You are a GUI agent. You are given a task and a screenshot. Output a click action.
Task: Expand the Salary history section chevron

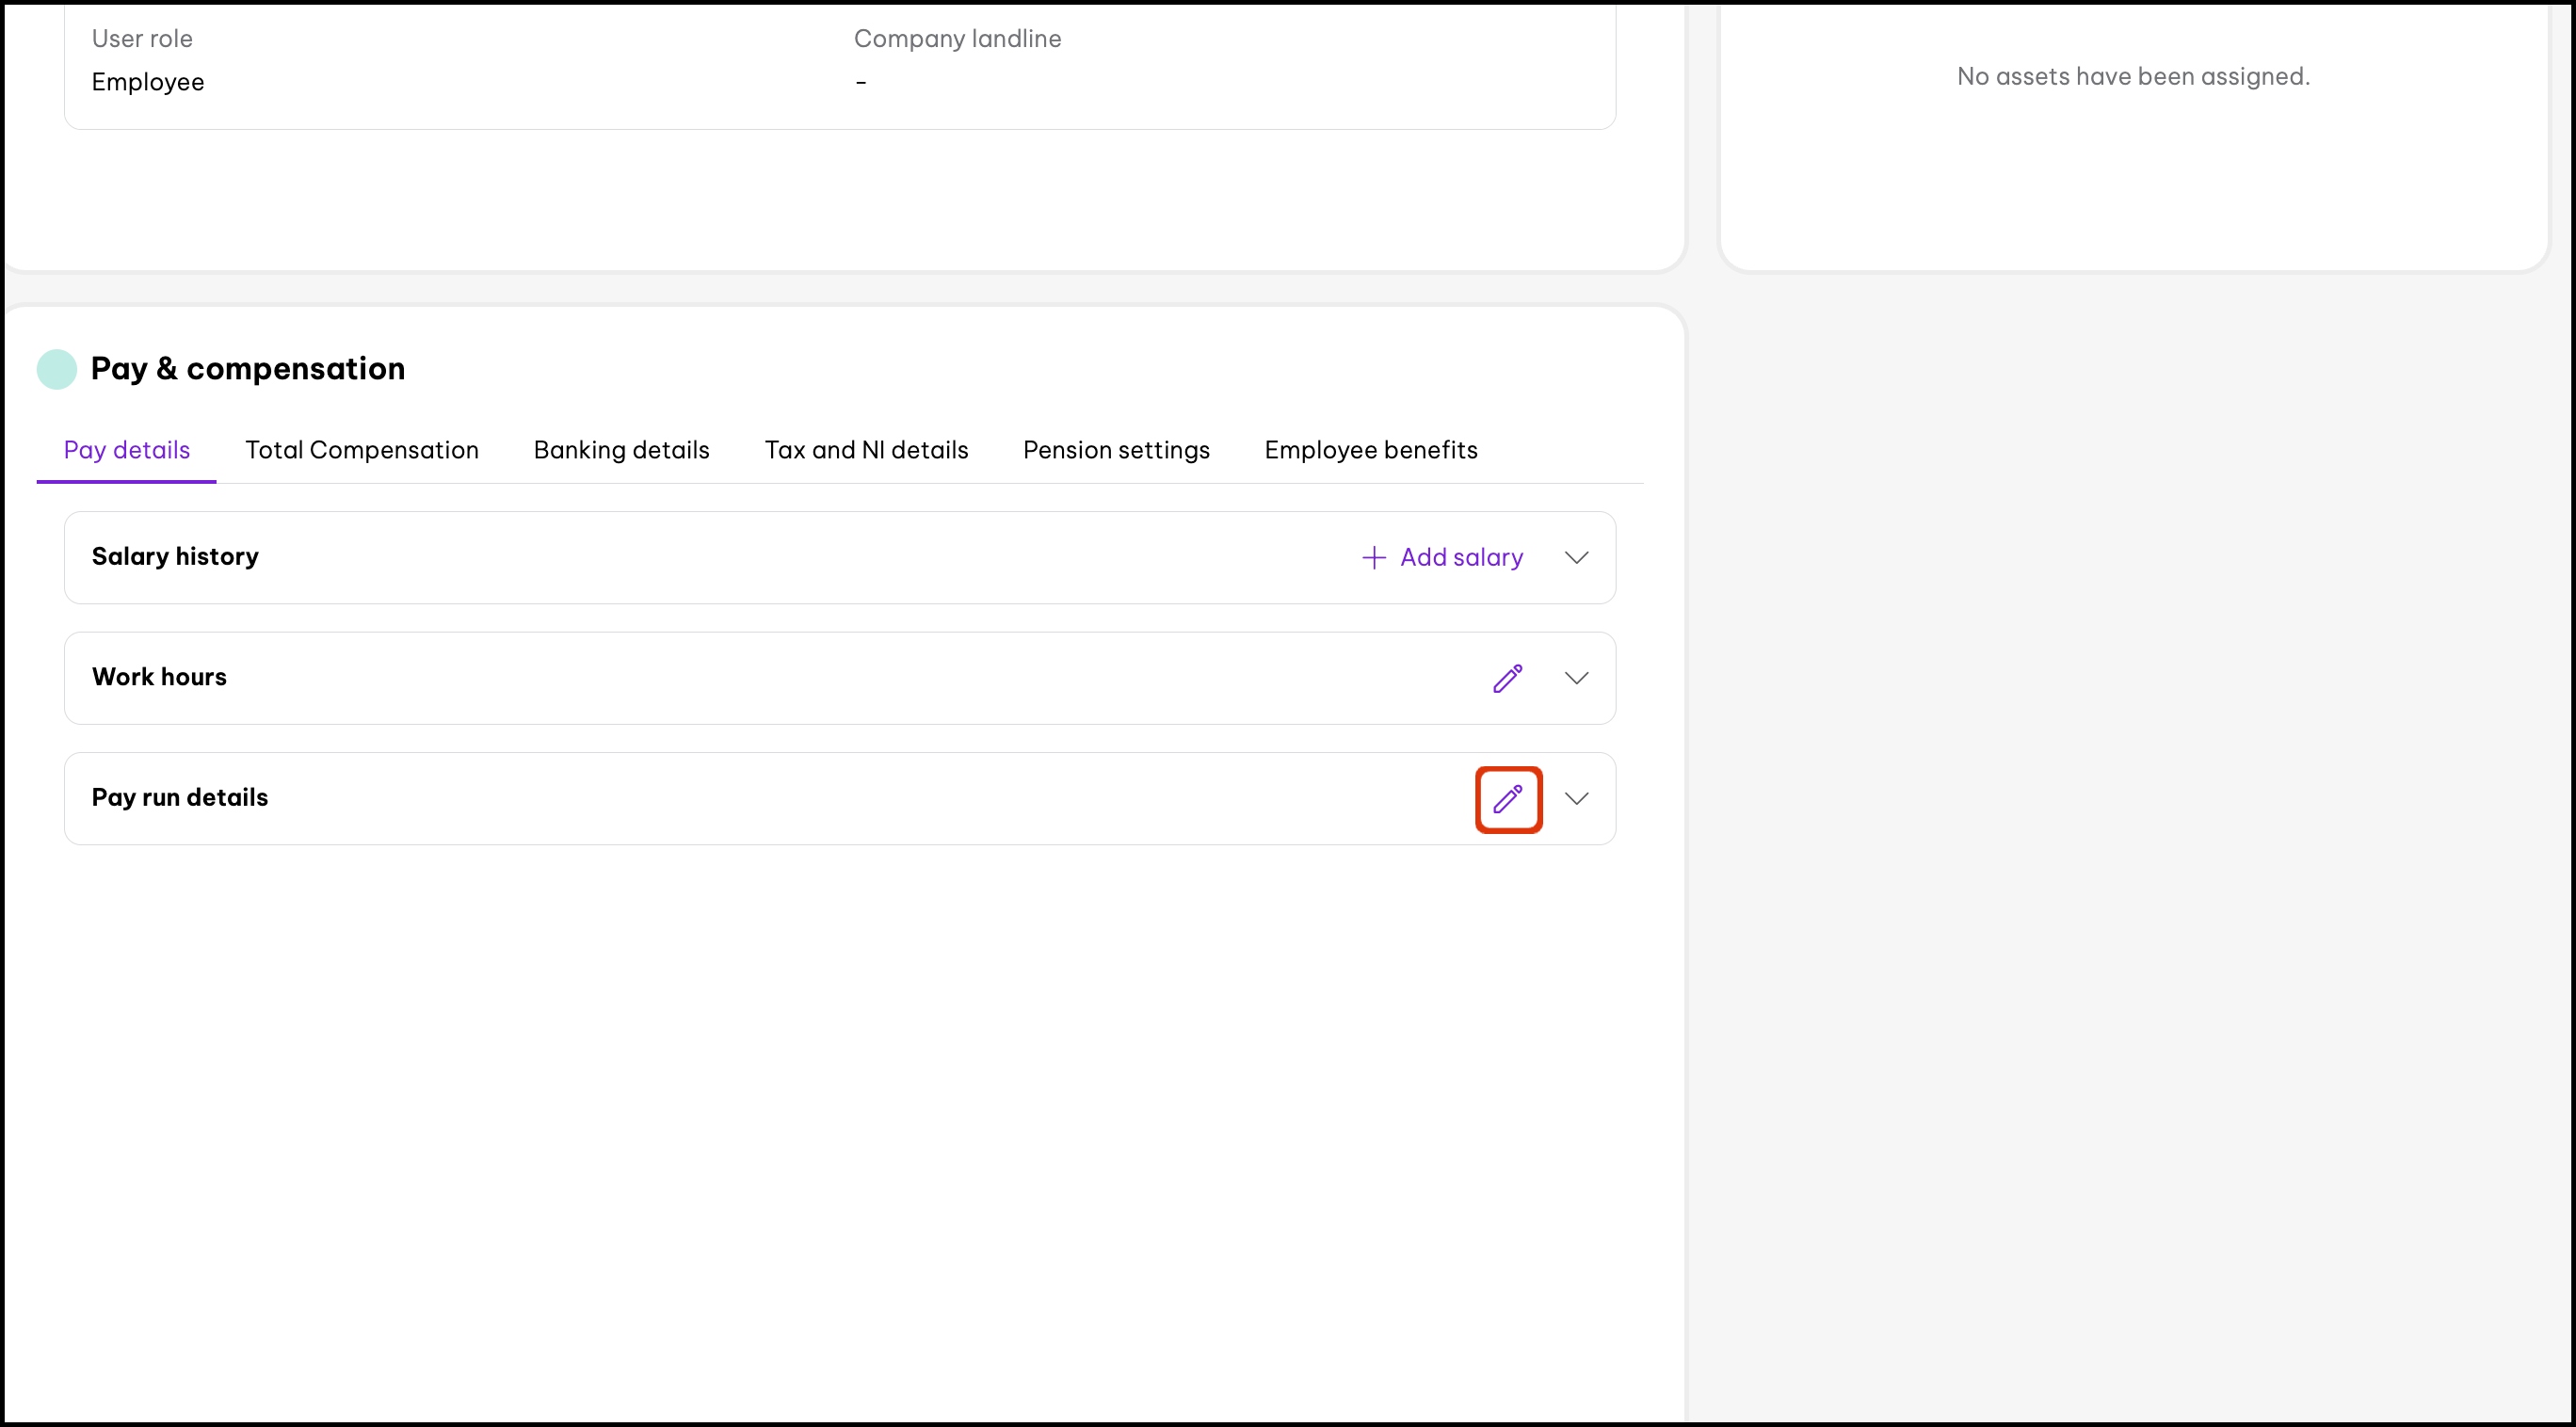[1576, 558]
